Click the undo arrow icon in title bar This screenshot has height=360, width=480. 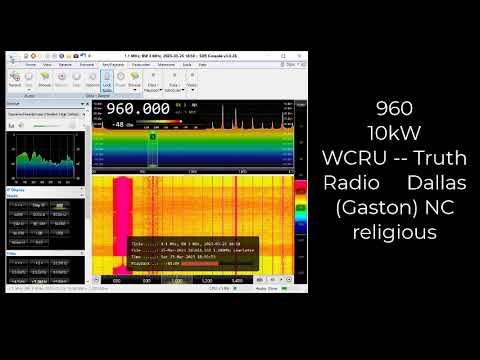[83, 56]
